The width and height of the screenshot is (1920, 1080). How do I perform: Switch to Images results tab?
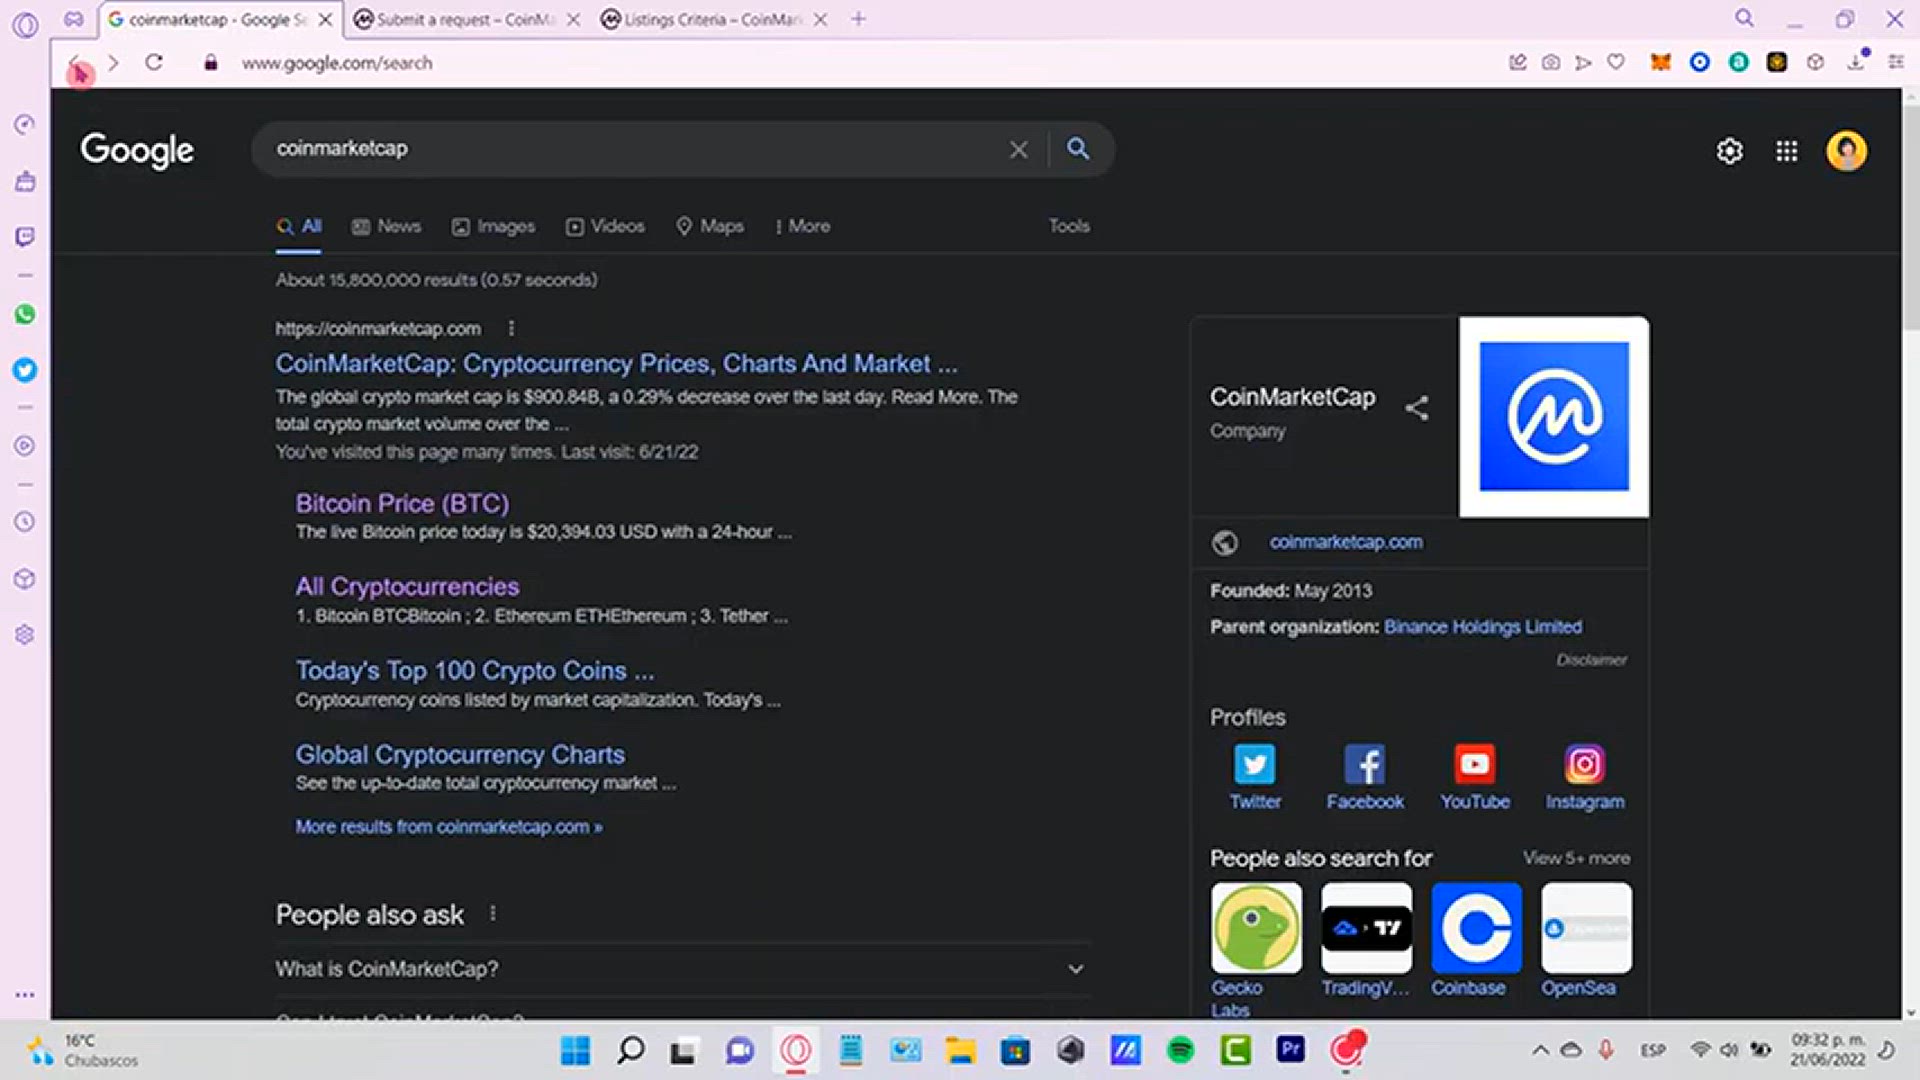(x=493, y=226)
